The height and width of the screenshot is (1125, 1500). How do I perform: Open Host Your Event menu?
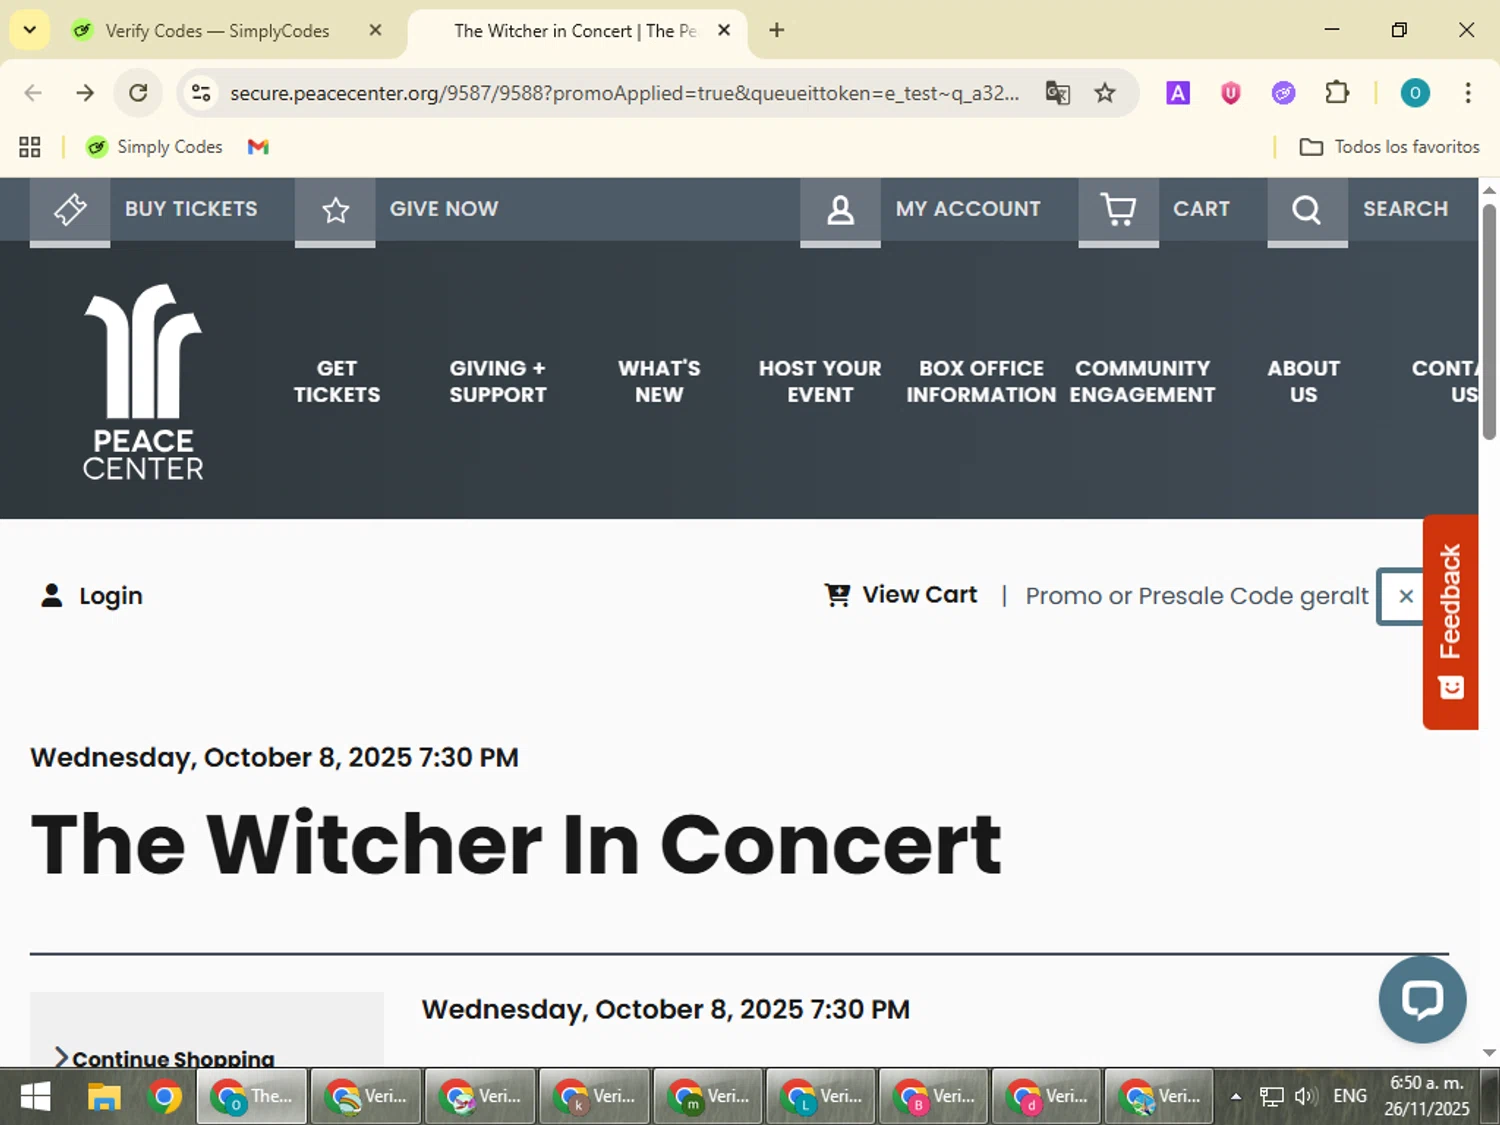coord(820,381)
